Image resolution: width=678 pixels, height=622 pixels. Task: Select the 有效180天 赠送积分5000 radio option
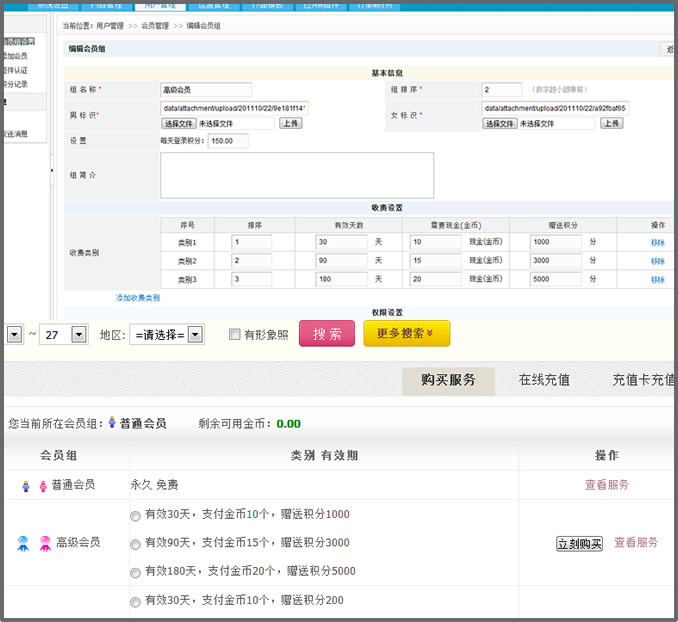coord(135,572)
